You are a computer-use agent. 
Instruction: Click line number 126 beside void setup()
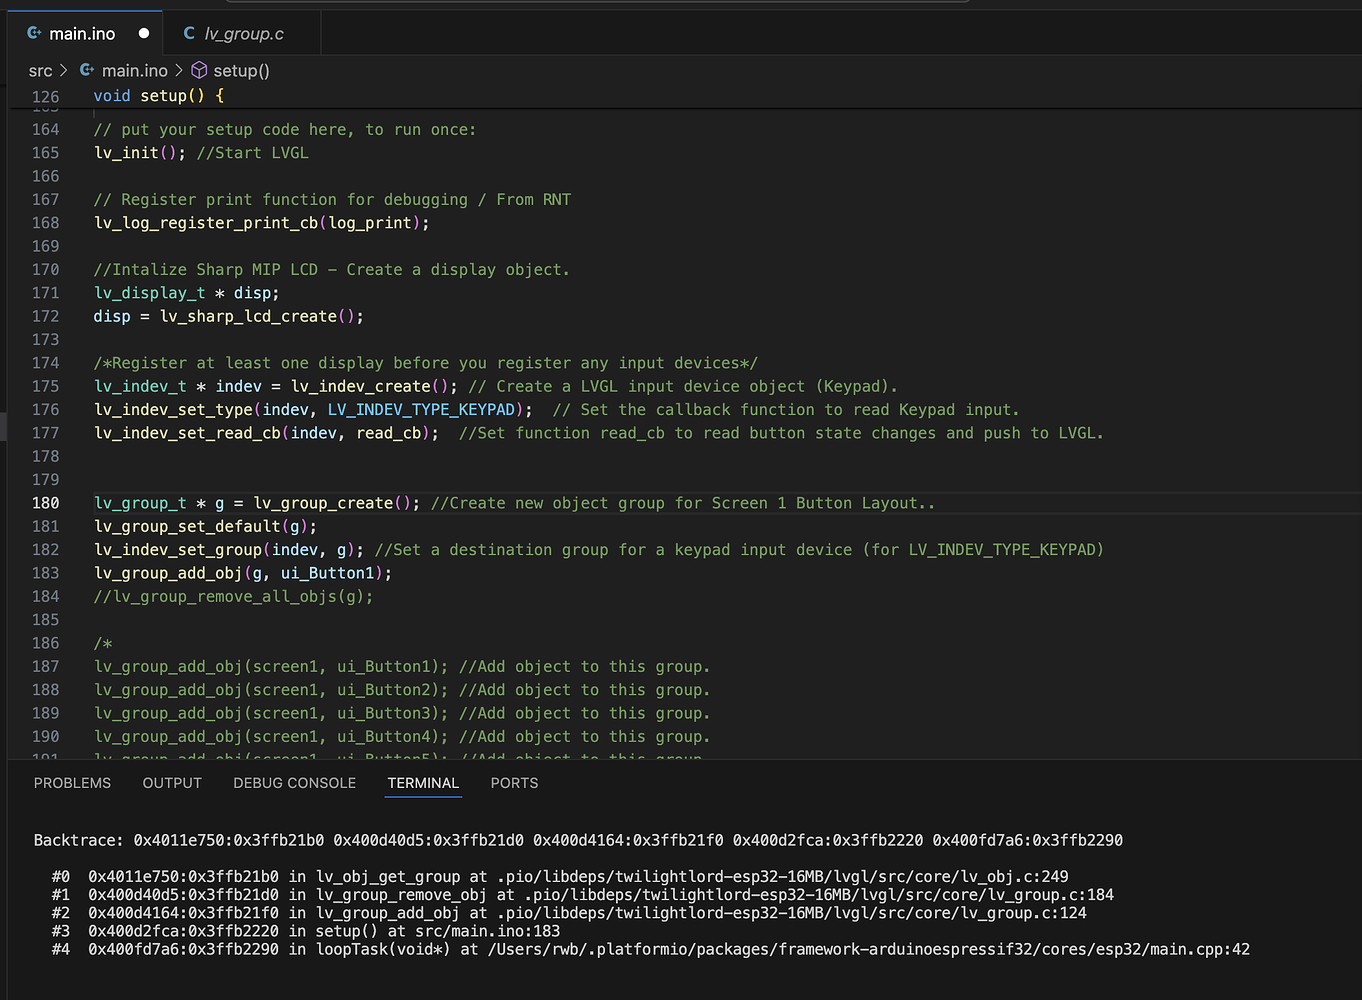pyautogui.click(x=45, y=95)
